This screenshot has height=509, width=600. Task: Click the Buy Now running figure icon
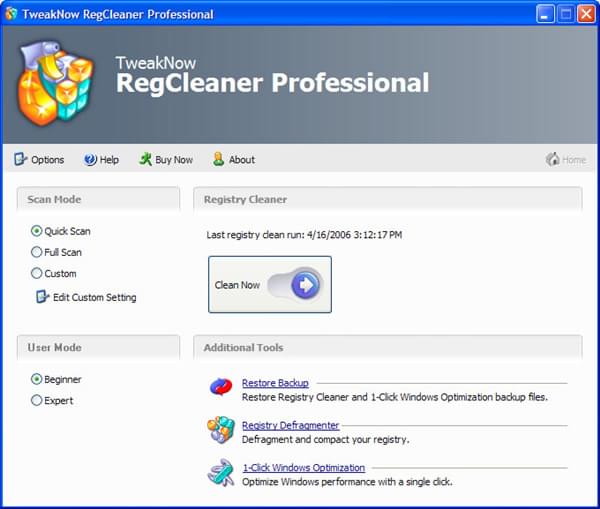click(x=145, y=159)
